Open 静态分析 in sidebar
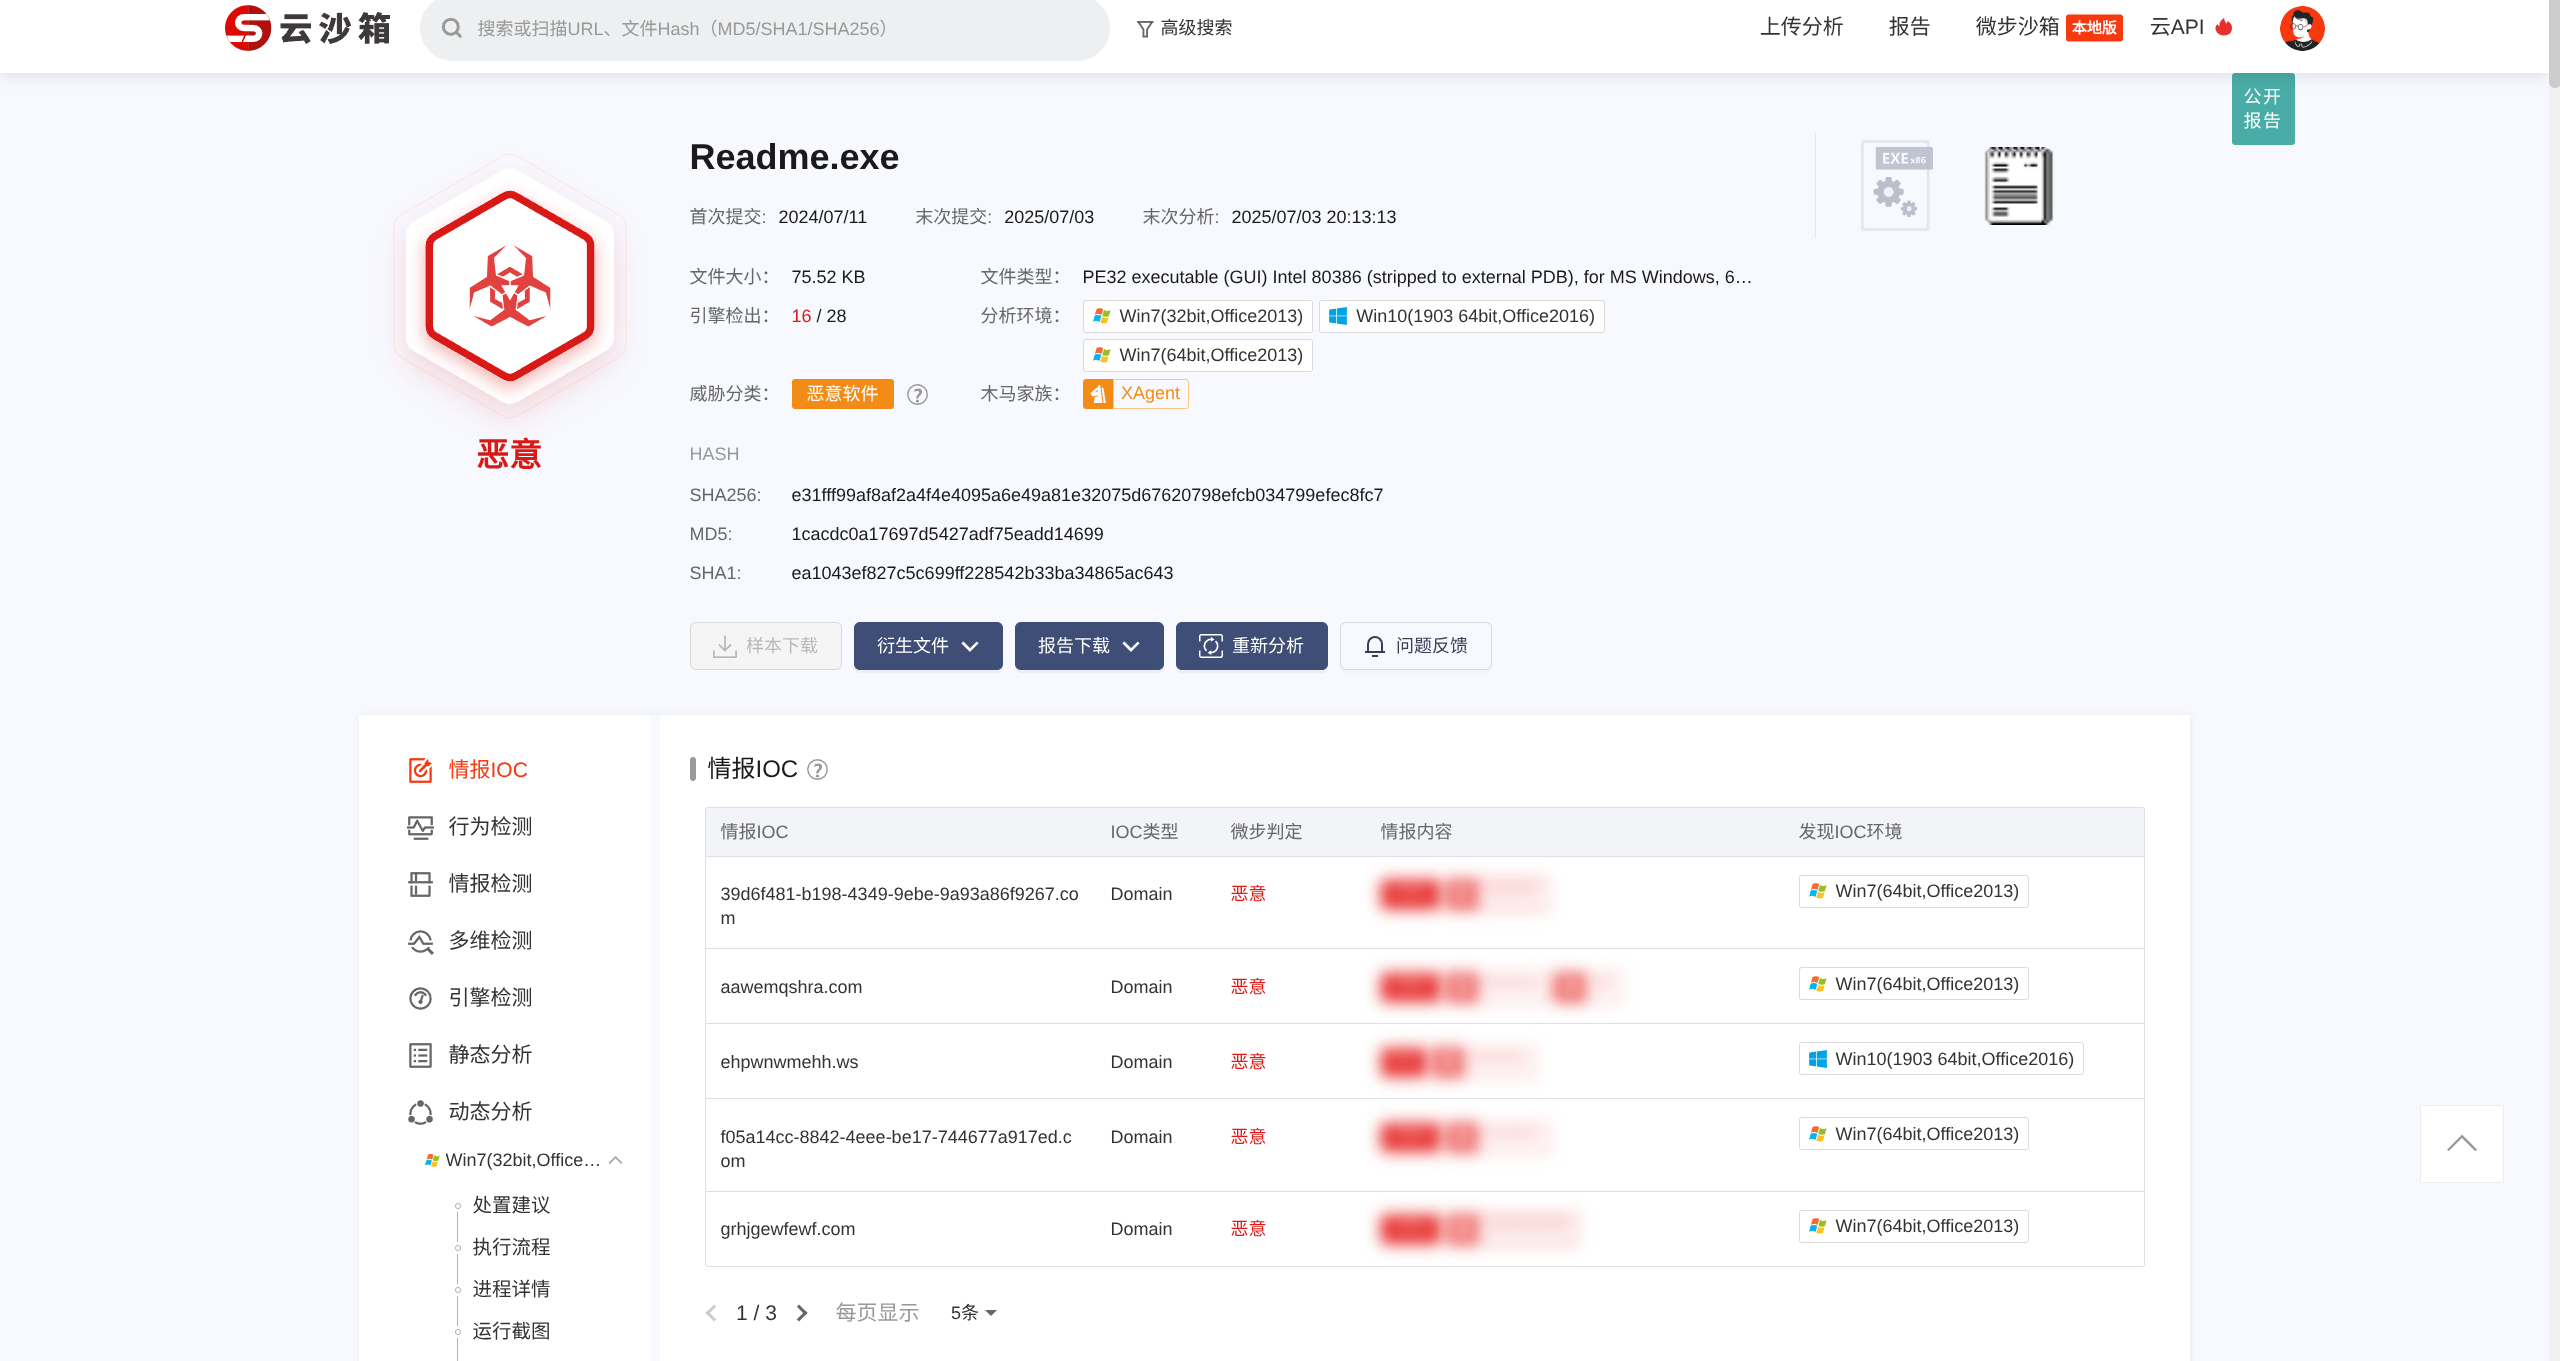The width and height of the screenshot is (2560, 1361). pos(489,1054)
